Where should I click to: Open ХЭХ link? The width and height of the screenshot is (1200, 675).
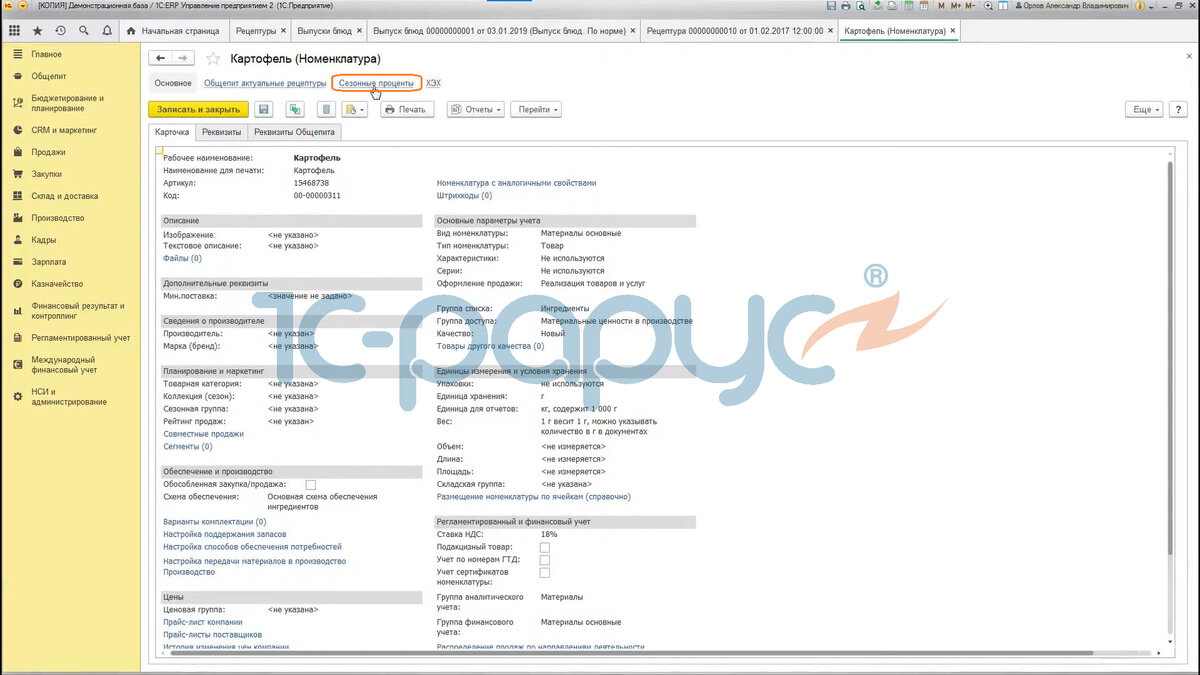pyautogui.click(x=433, y=83)
